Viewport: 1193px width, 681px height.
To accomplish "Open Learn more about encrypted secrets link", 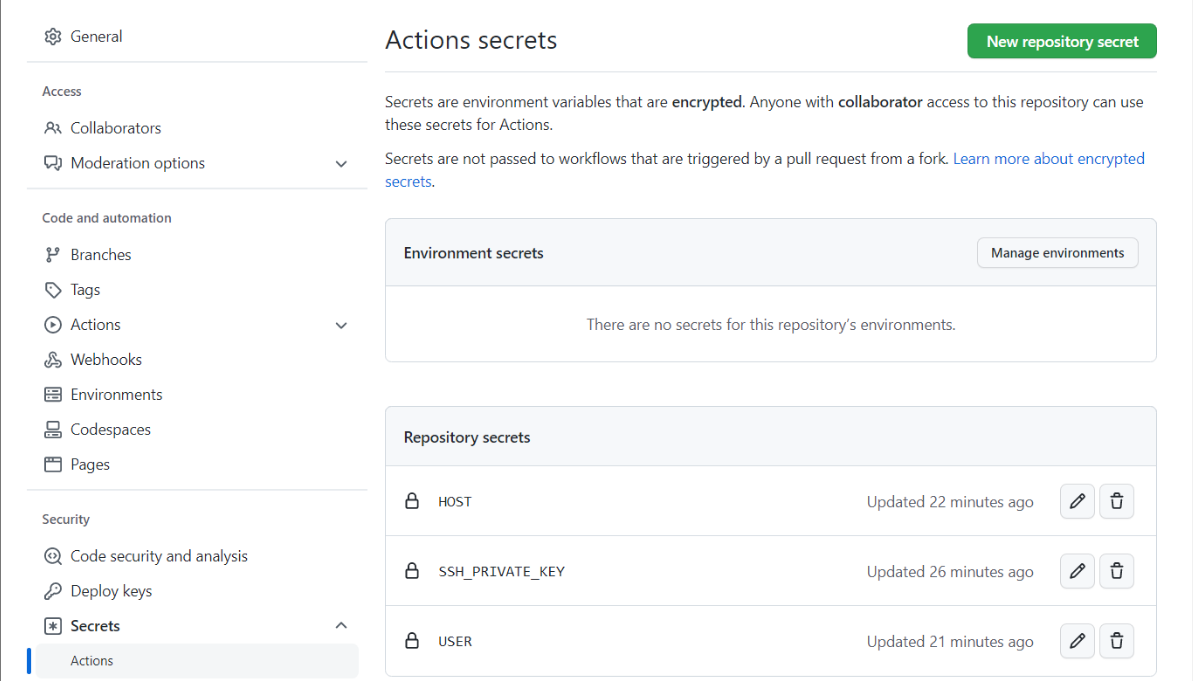I will click(1048, 159).
